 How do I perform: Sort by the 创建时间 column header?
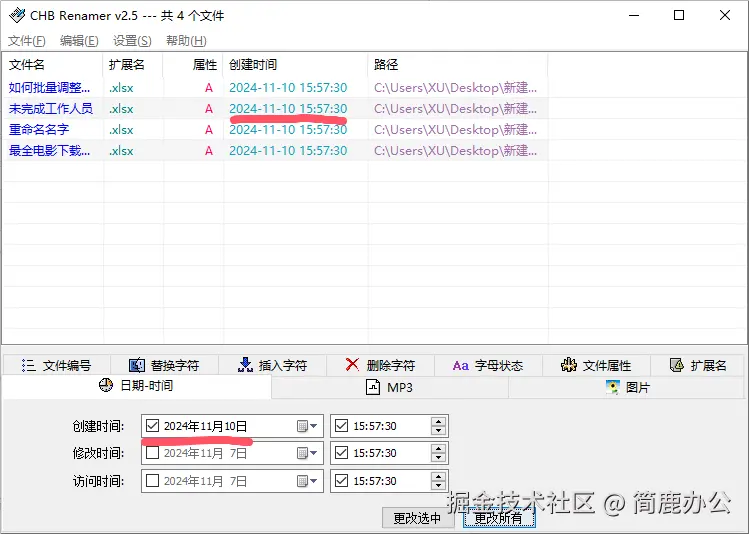295,64
